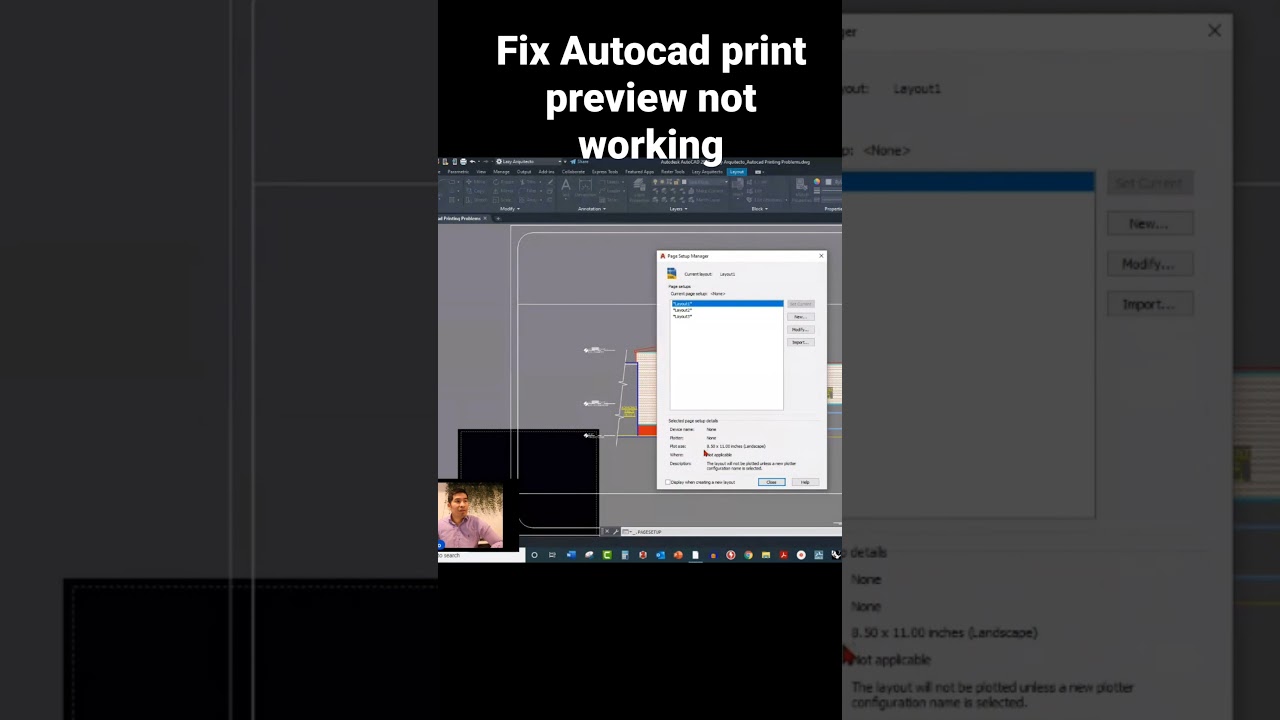Open Camtasia green C icon on taskbar

[x=607, y=555]
